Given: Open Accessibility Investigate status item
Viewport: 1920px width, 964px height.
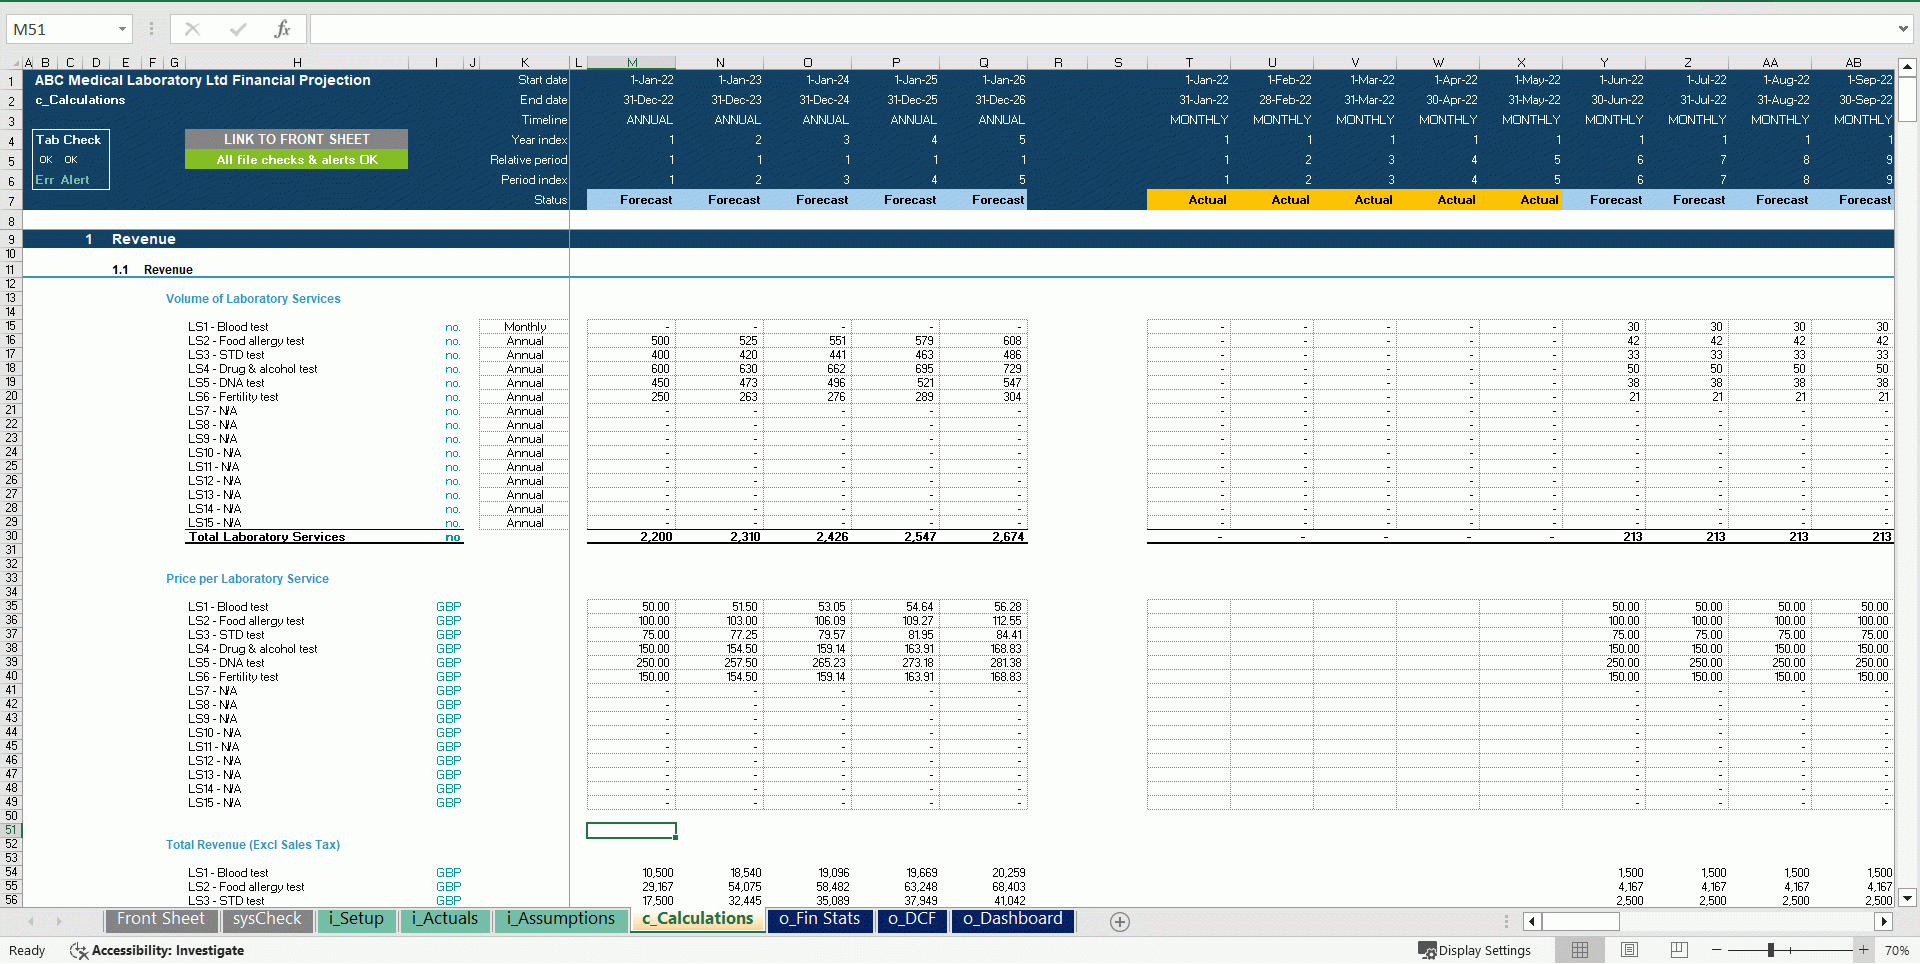Looking at the screenshot, I should coord(157,950).
